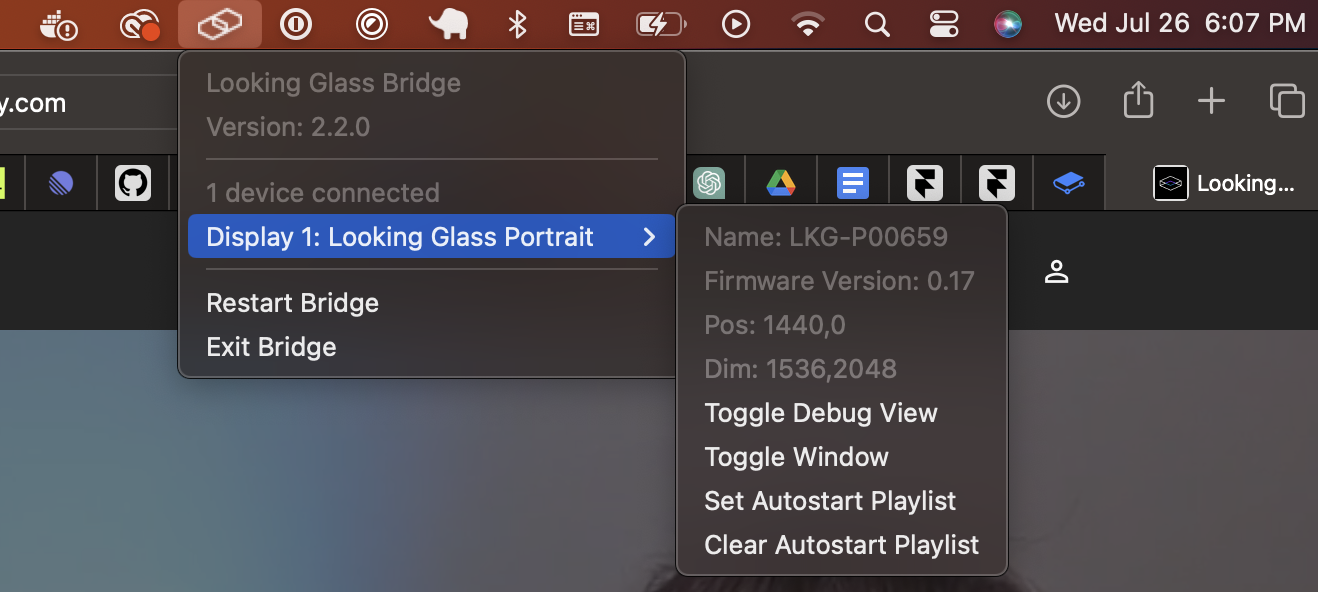This screenshot has width=1318, height=592.
Task: Show the Safari tab overview
Action: tap(1286, 101)
